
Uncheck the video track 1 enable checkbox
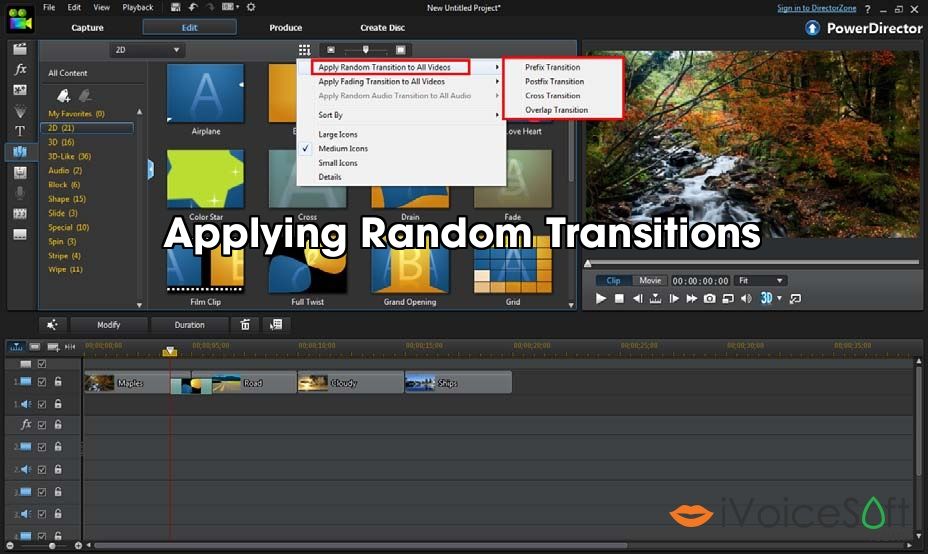pos(42,382)
